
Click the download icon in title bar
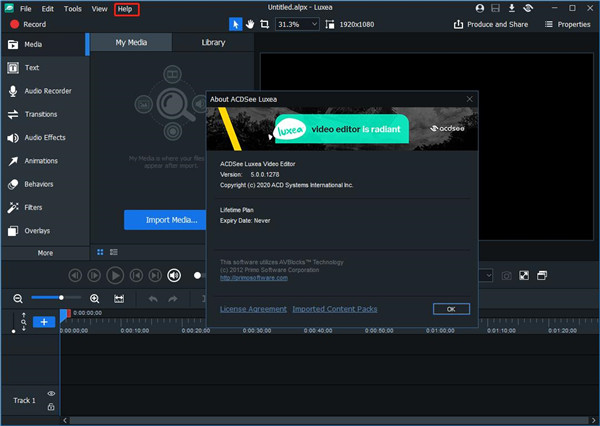(512, 8)
